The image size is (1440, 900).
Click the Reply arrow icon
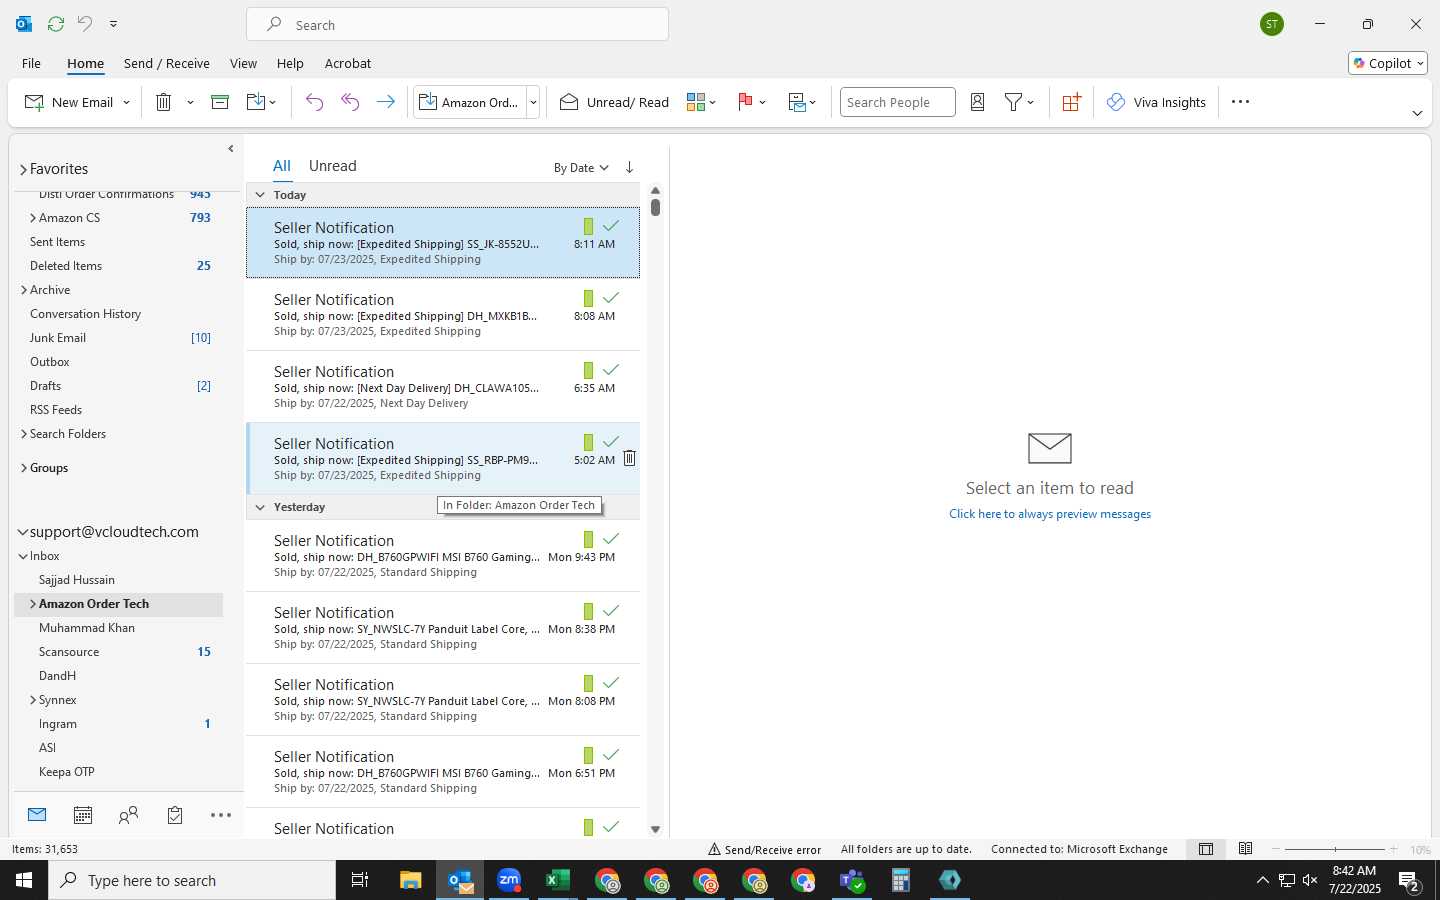pyautogui.click(x=314, y=102)
